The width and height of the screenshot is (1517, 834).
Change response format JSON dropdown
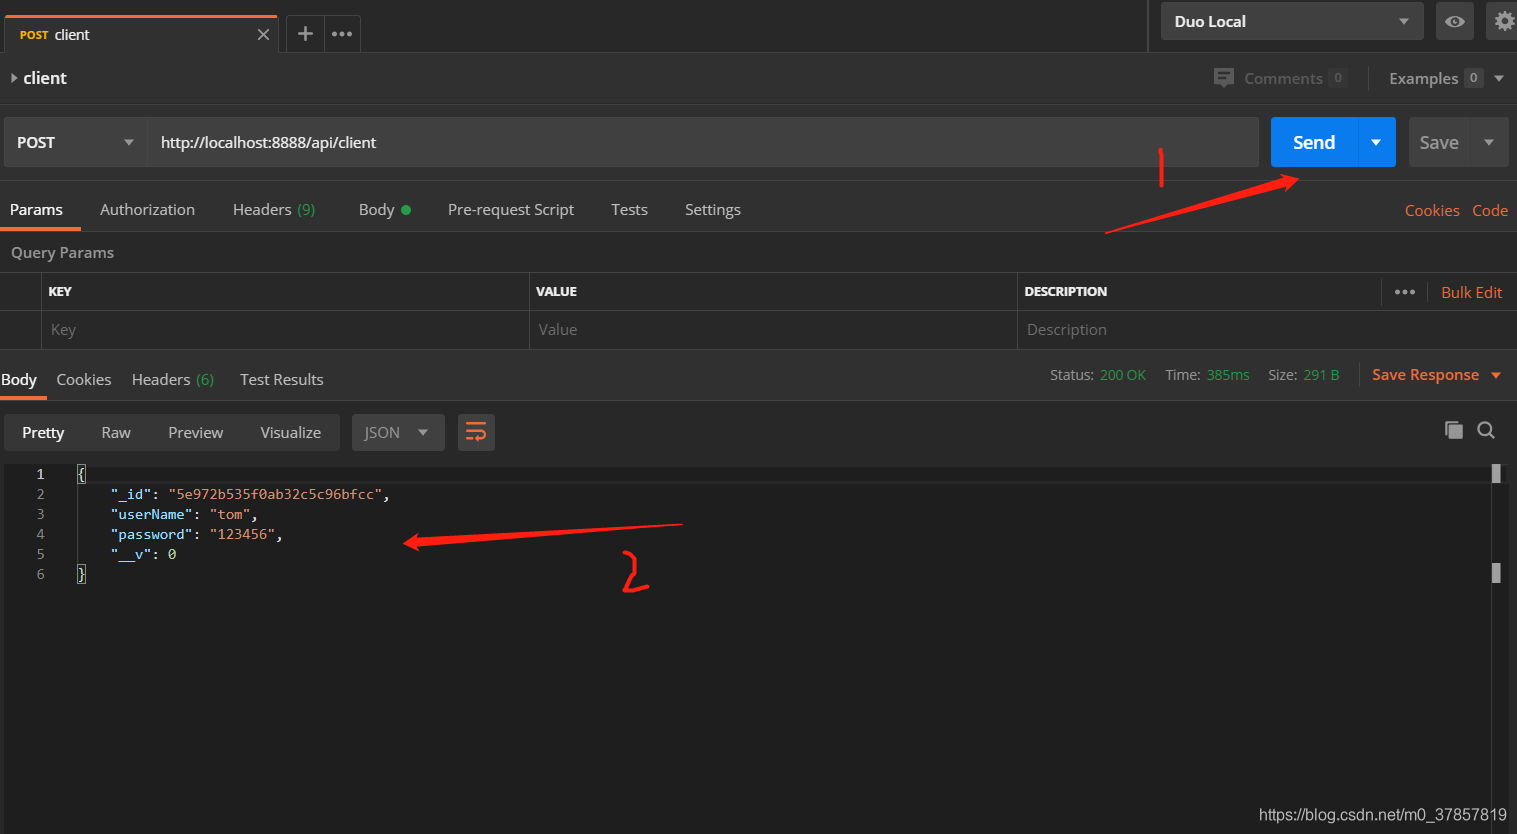point(398,432)
